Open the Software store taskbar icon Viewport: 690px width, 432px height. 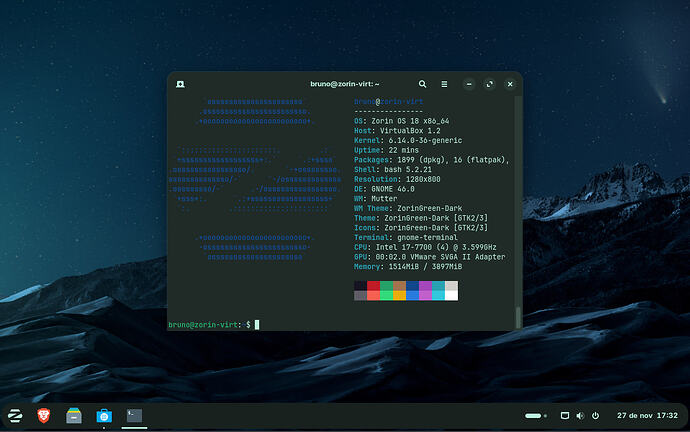point(103,415)
